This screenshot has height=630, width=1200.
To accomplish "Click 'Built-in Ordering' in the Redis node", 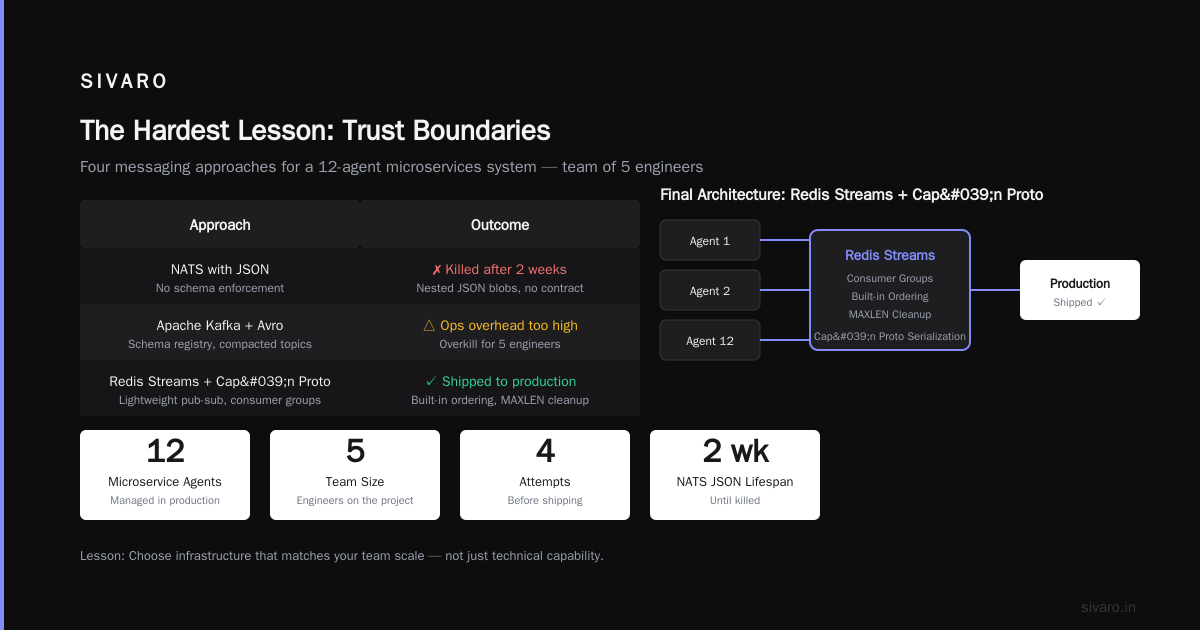I will coord(890,296).
